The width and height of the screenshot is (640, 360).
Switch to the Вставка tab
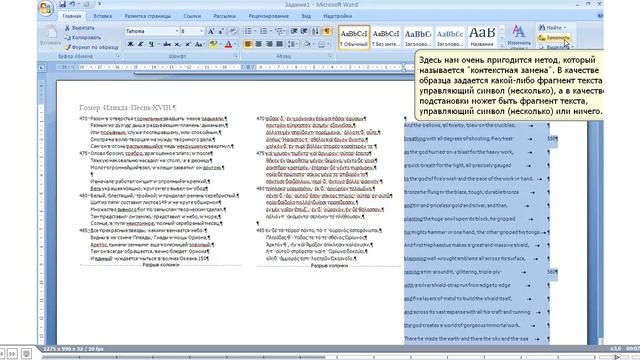coord(102,16)
